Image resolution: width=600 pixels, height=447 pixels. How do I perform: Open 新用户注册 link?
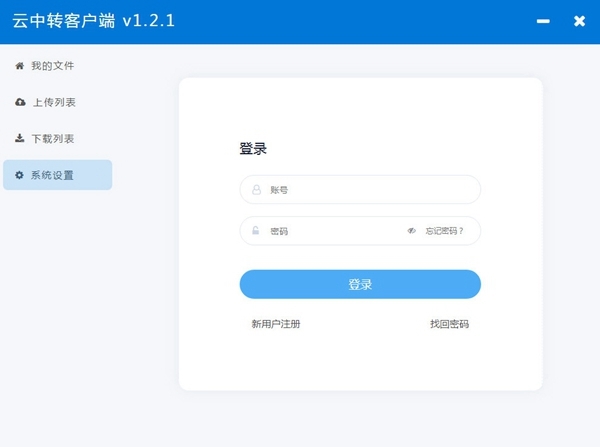276,324
